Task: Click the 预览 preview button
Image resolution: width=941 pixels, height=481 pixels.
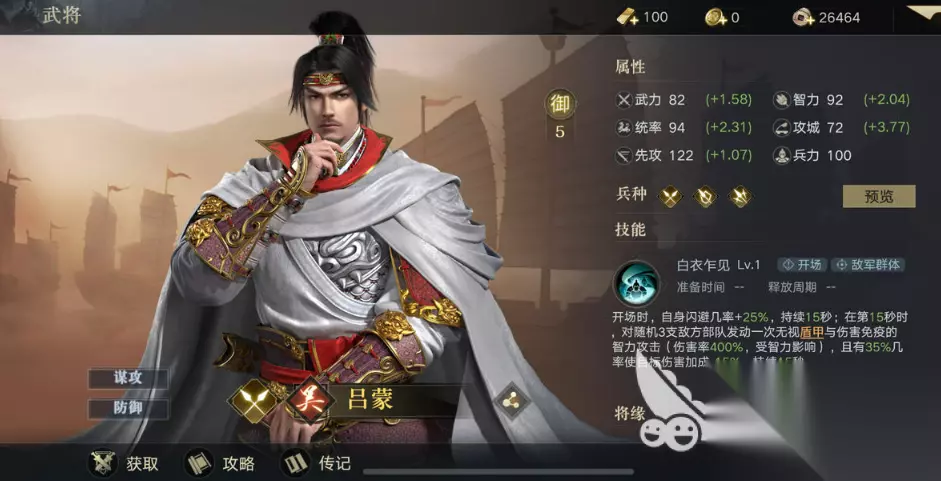Action: [x=879, y=196]
